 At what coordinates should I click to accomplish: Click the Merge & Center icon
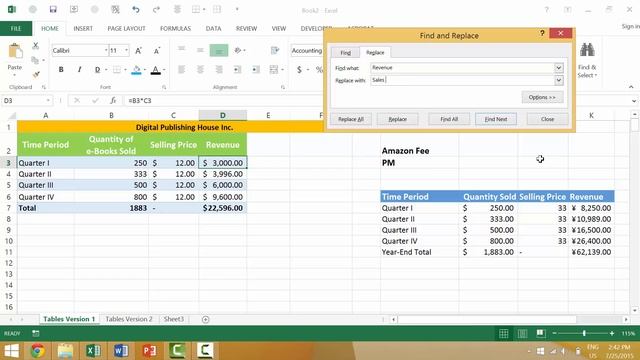274,70
